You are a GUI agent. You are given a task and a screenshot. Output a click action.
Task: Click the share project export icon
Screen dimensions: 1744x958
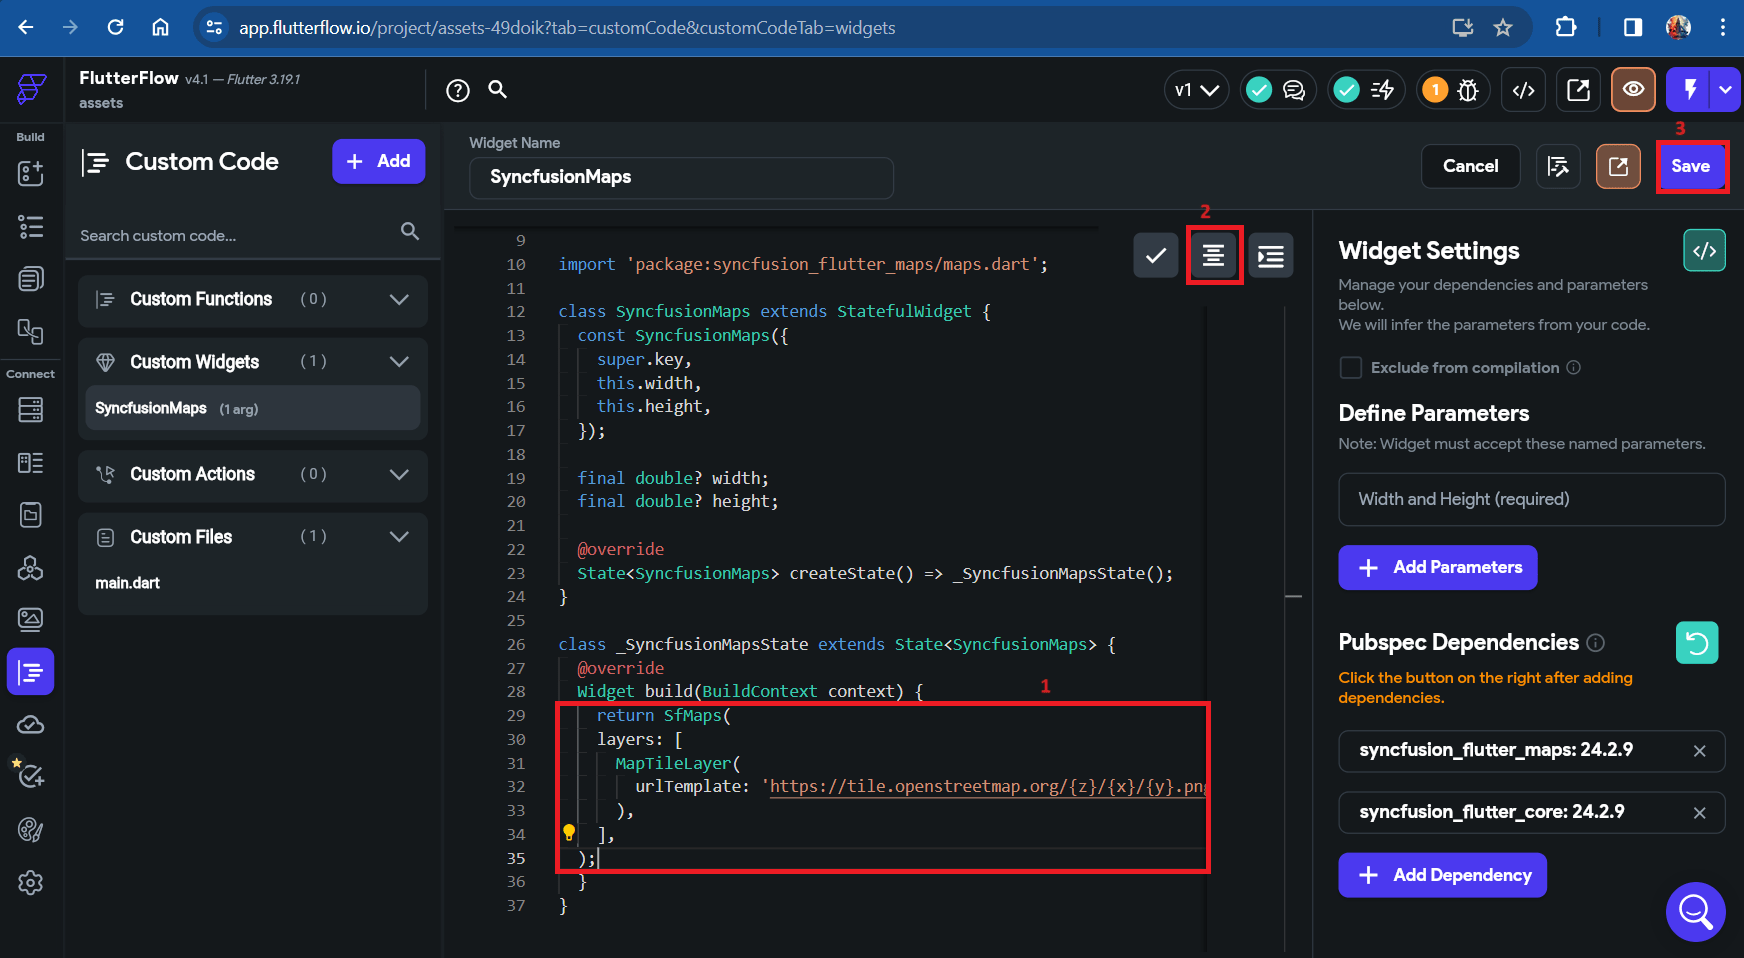tap(1578, 90)
